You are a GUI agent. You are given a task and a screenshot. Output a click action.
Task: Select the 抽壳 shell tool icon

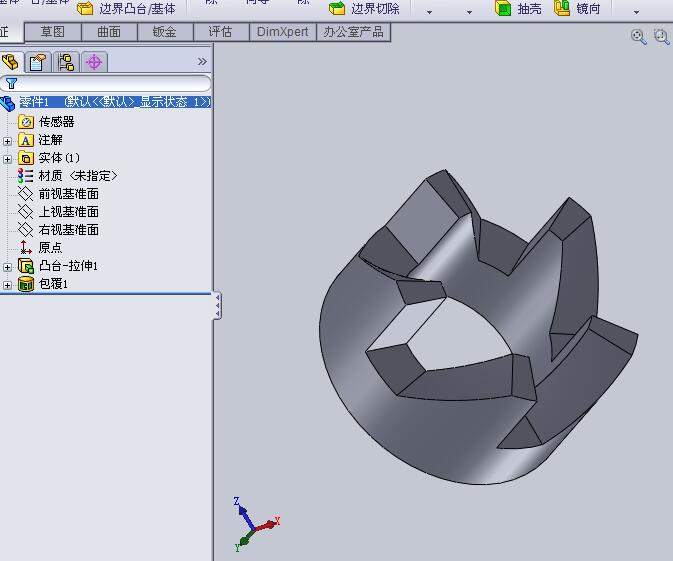point(503,8)
